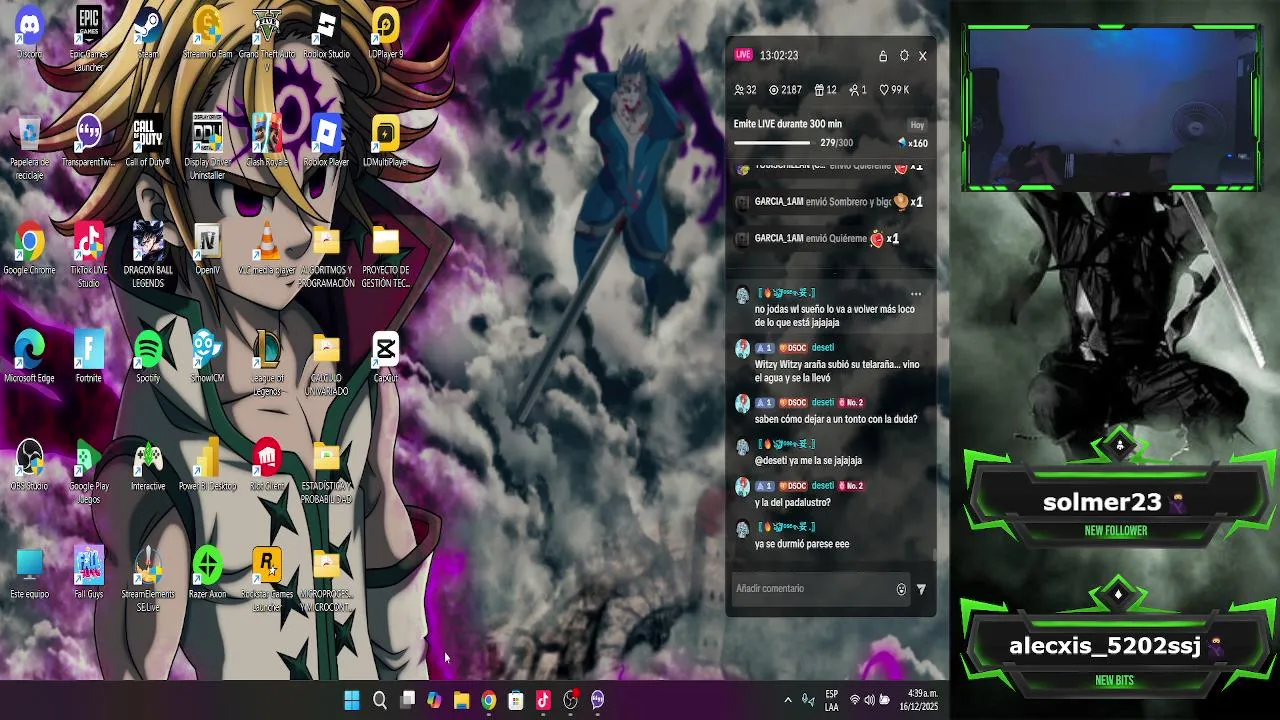This screenshot has height=720, width=1280.
Task: Click the gifts count 12
Action: (x=825, y=90)
